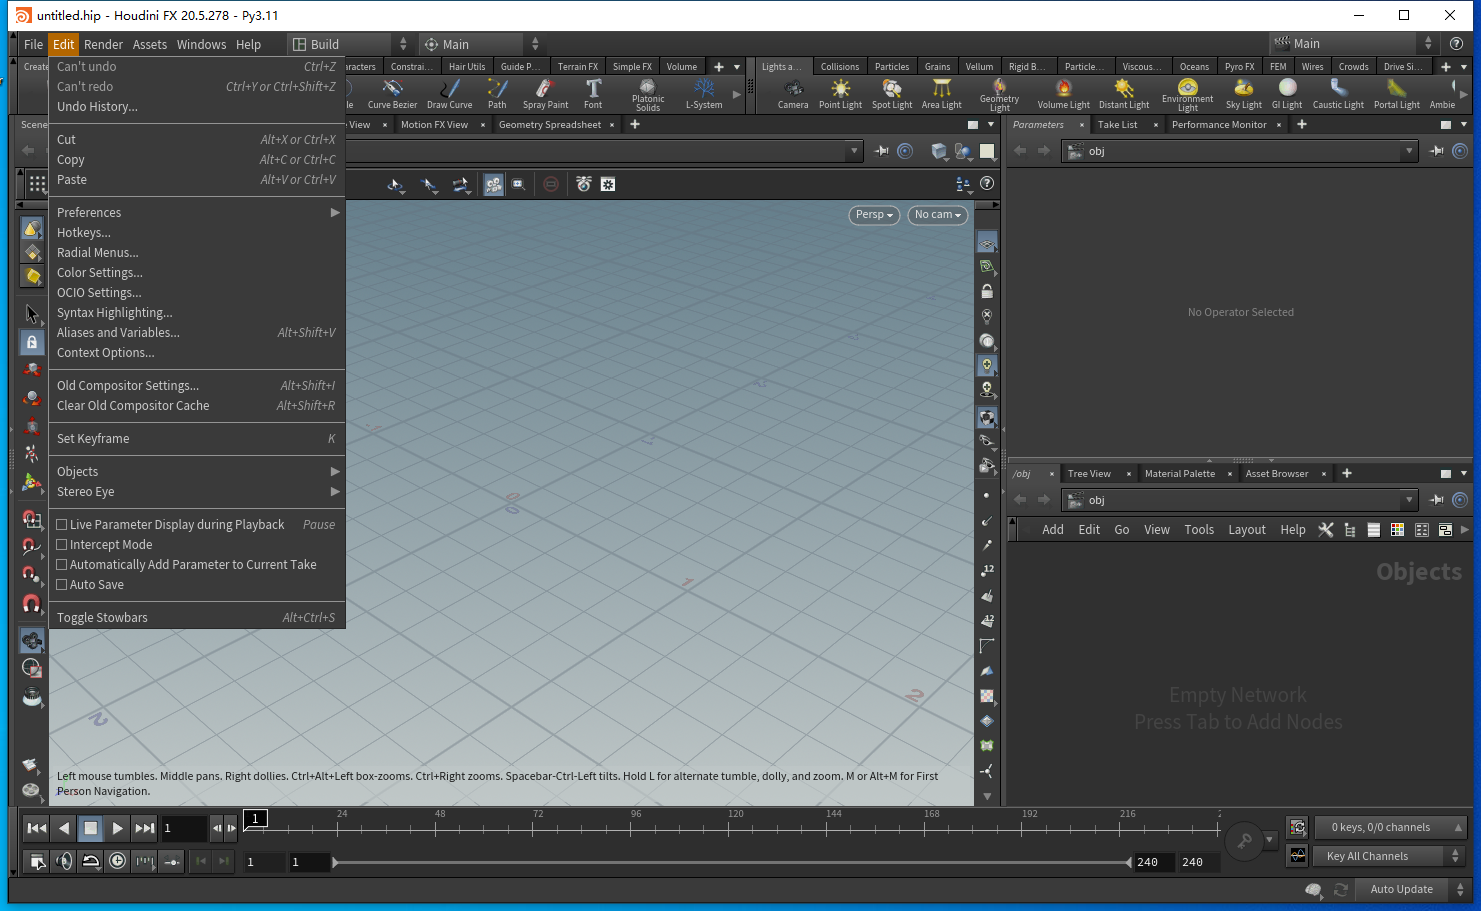Toggle the secure selection lock tool
1481x911 pixels.
tap(32, 342)
